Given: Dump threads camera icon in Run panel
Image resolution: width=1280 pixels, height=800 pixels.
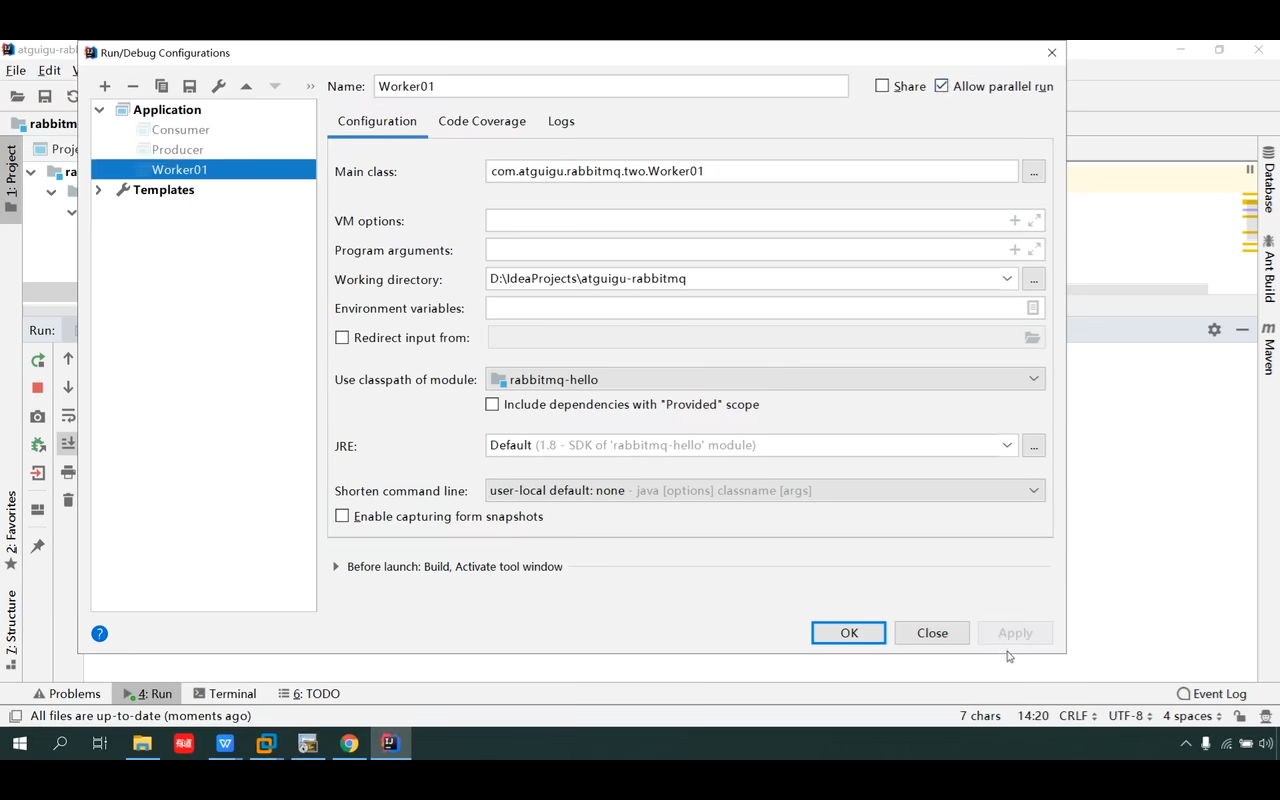Looking at the screenshot, I should (x=38, y=416).
